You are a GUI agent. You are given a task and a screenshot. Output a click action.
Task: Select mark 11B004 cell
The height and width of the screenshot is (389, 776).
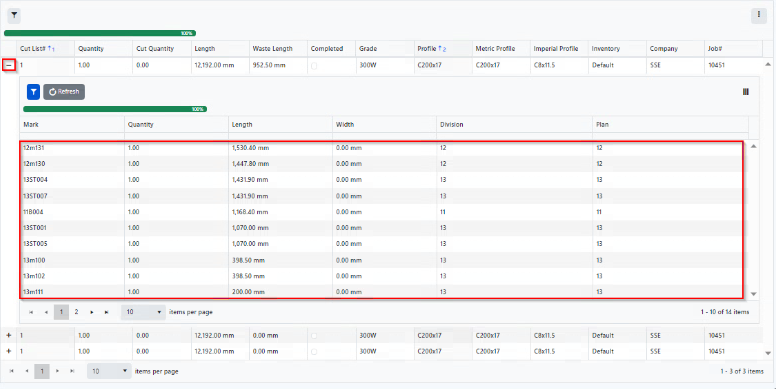click(x=72, y=212)
